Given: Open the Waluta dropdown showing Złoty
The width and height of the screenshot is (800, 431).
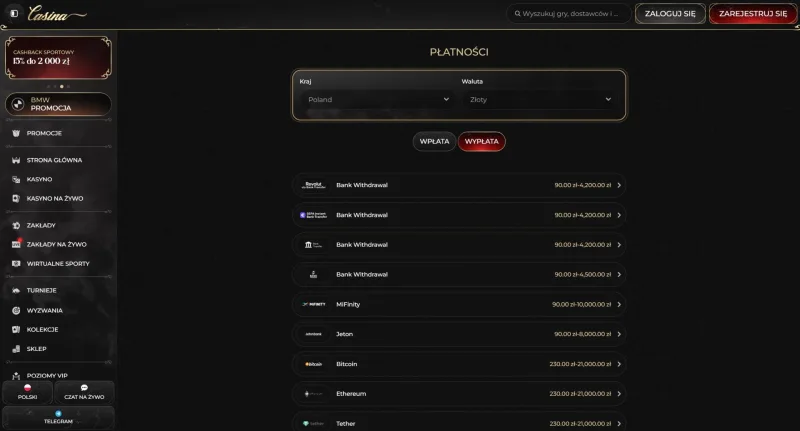Looking at the screenshot, I should [540, 99].
